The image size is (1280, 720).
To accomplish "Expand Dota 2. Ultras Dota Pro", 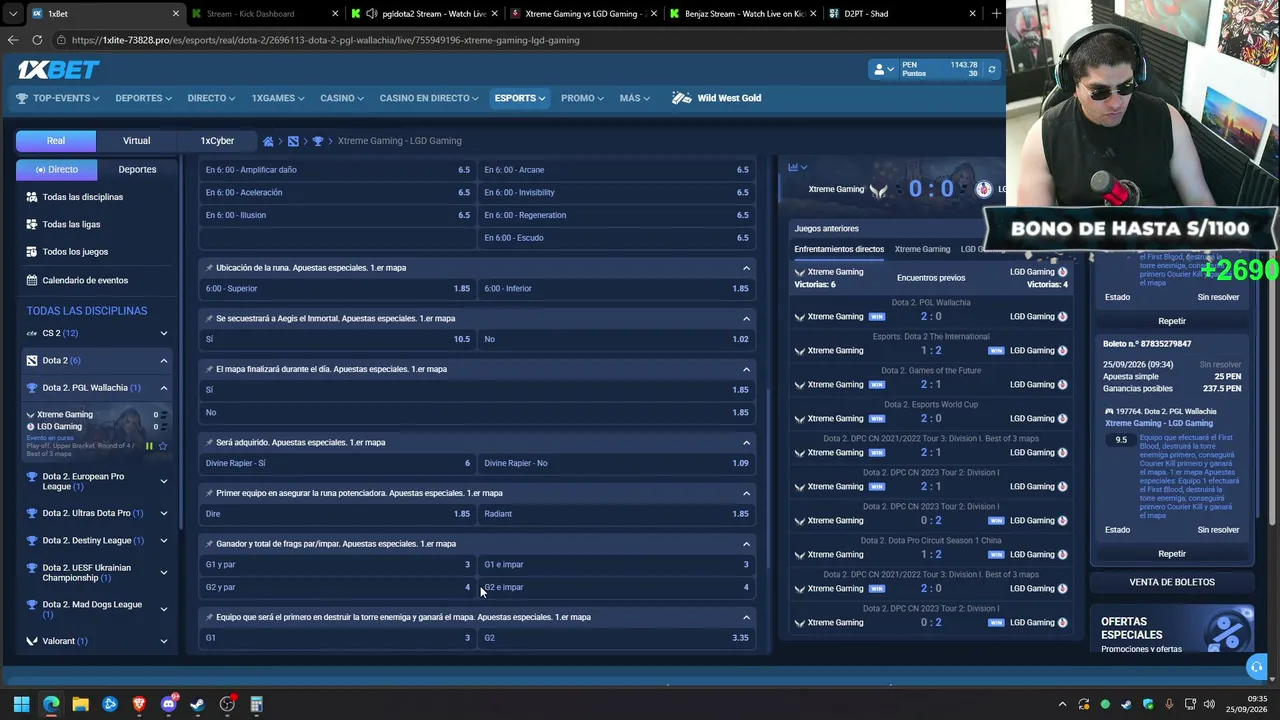I will [164, 513].
